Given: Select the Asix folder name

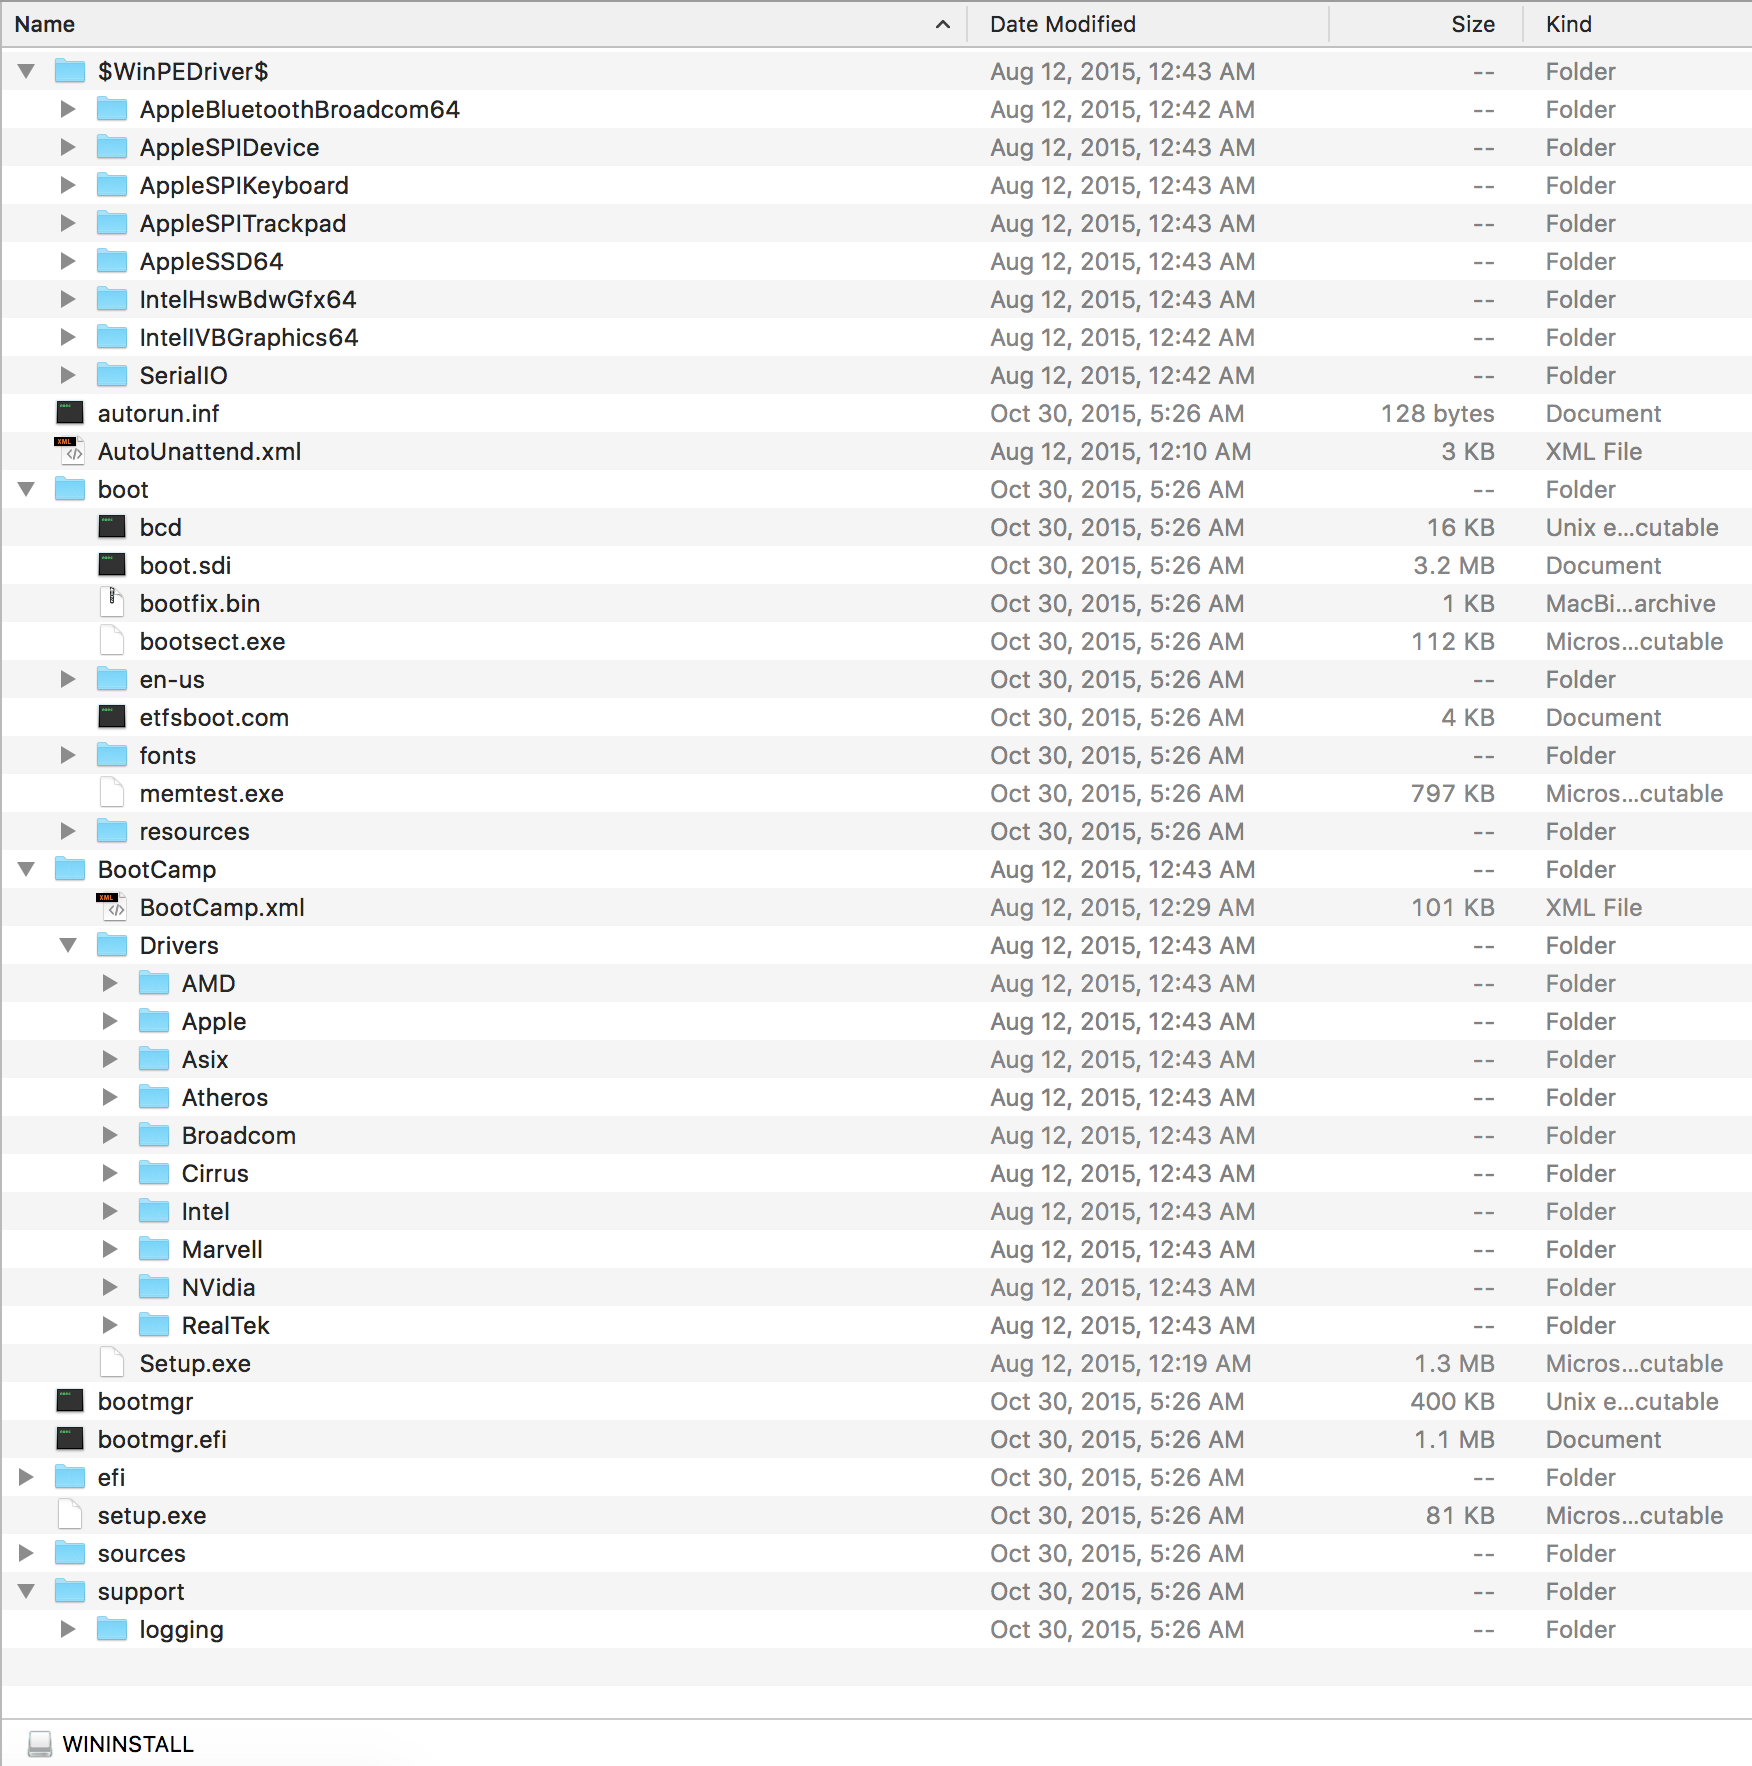Looking at the screenshot, I should (x=205, y=1059).
